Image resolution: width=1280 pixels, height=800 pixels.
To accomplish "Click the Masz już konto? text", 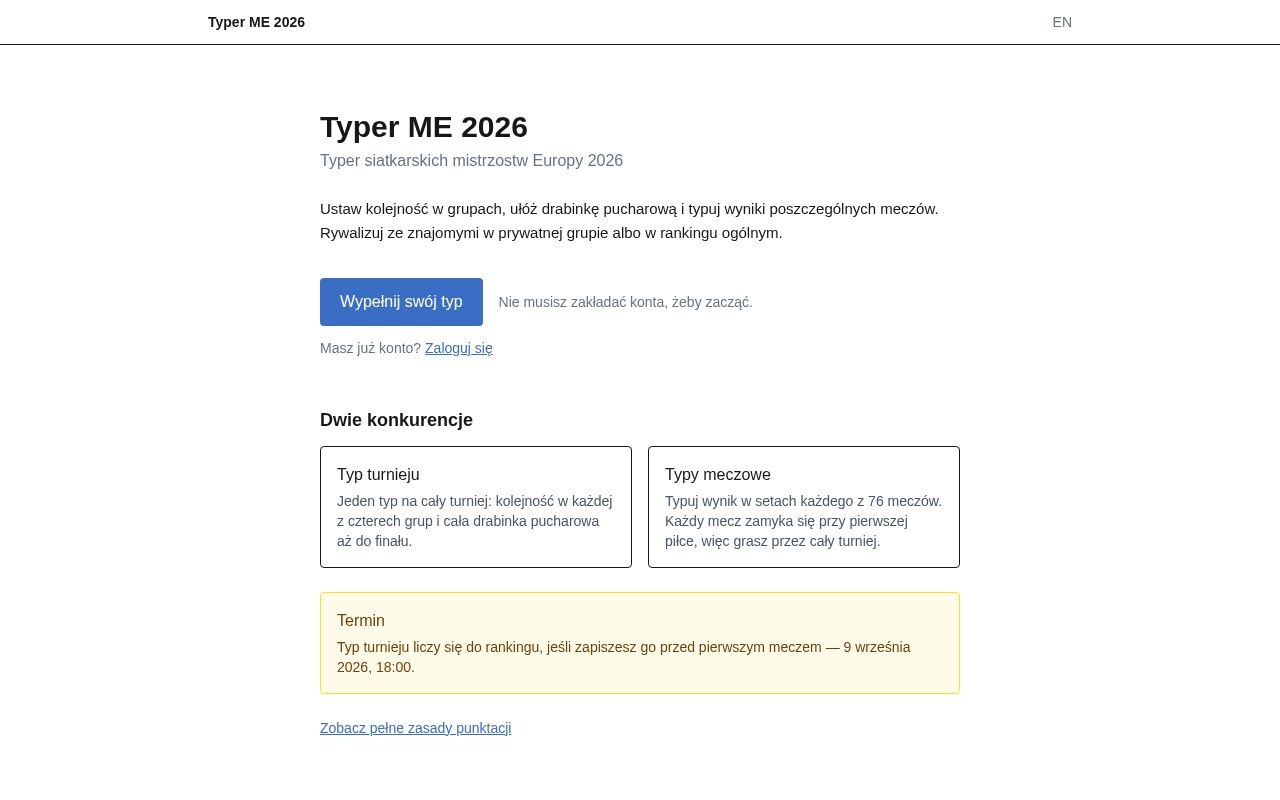I will pos(370,348).
